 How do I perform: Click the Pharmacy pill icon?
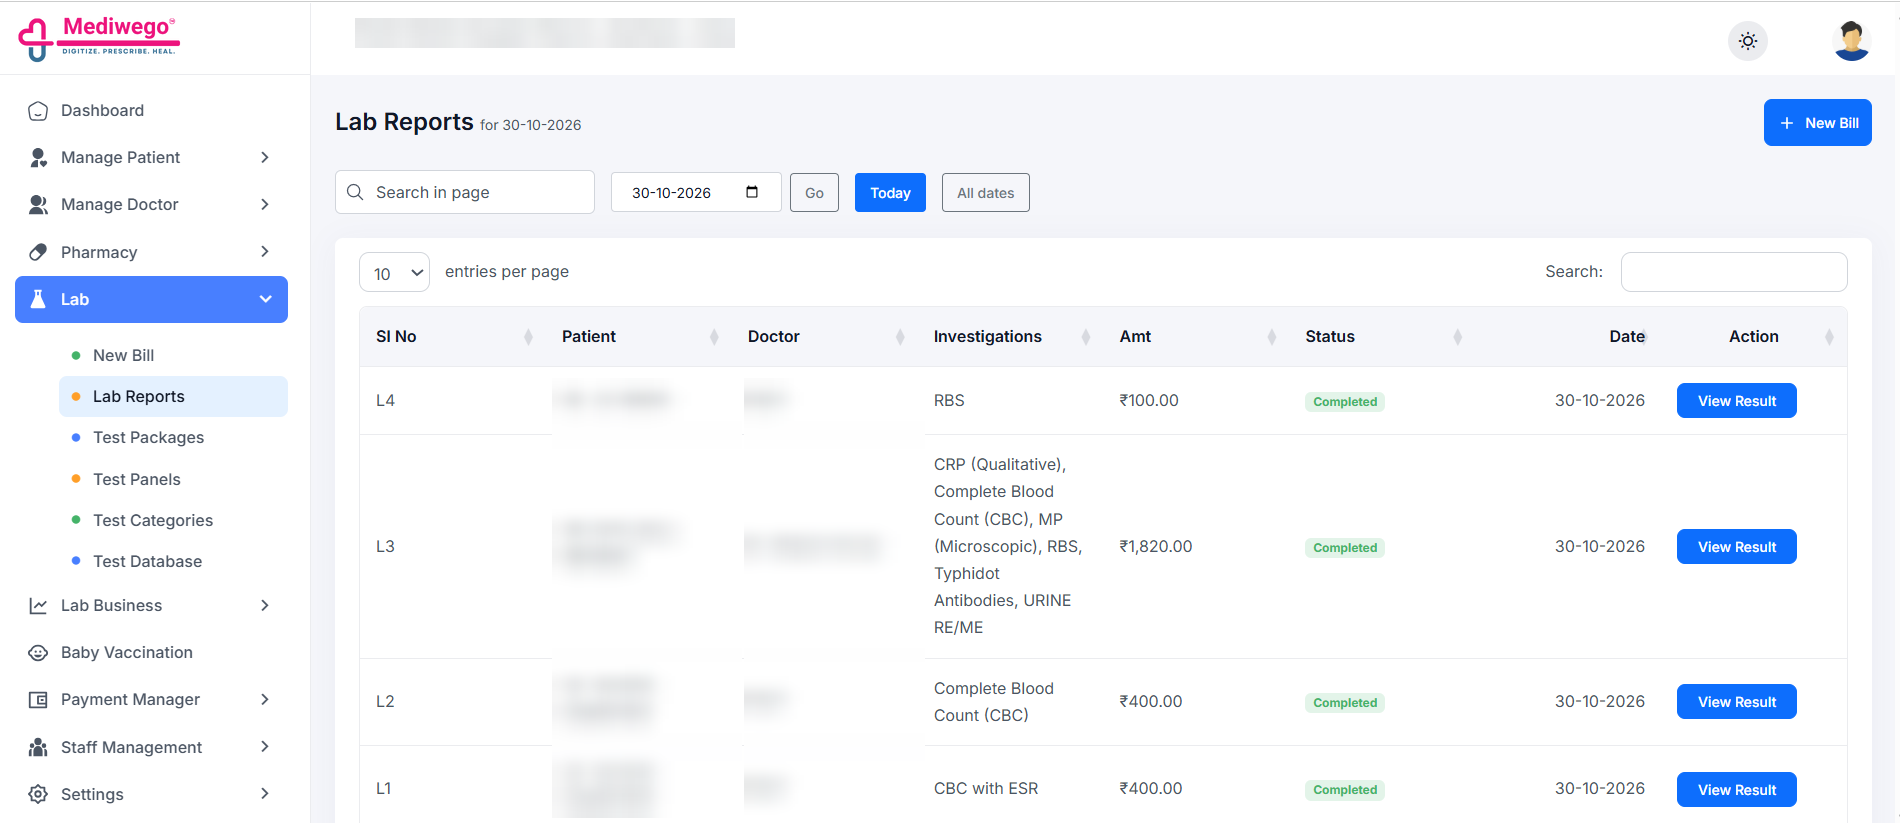click(38, 252)
